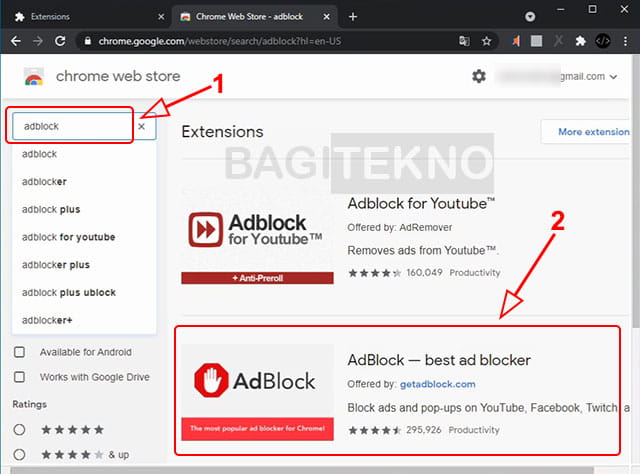Reload the Chrome Web Store page
This screenshot has width=640, height=474.
[x=60, y=41]
